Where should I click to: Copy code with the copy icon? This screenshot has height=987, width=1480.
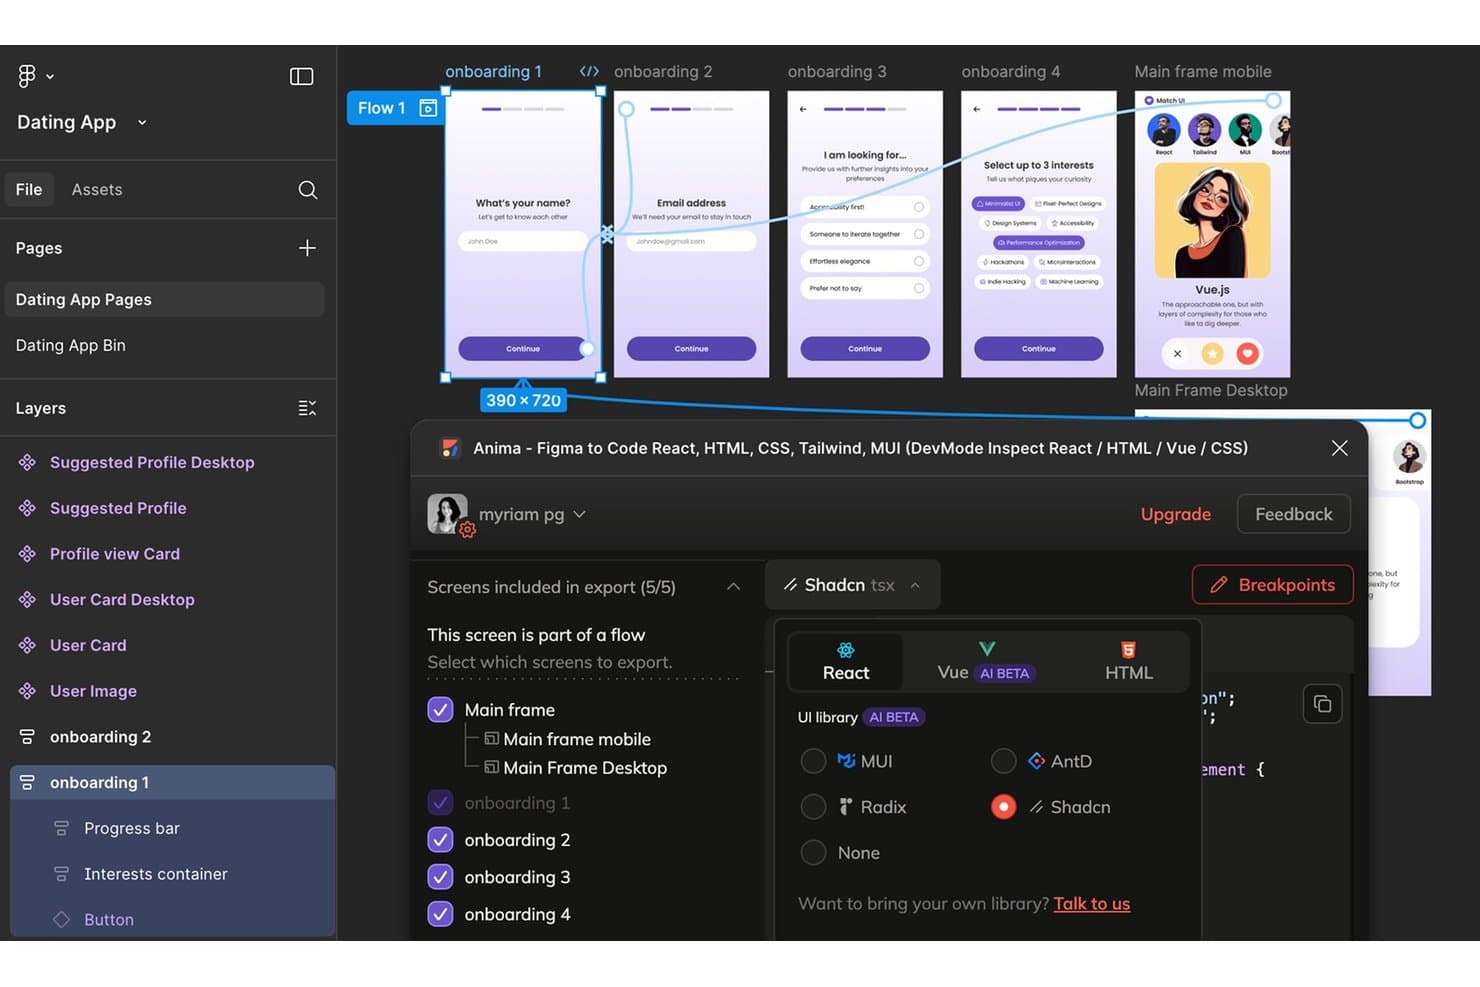(x=1322, y=704)
